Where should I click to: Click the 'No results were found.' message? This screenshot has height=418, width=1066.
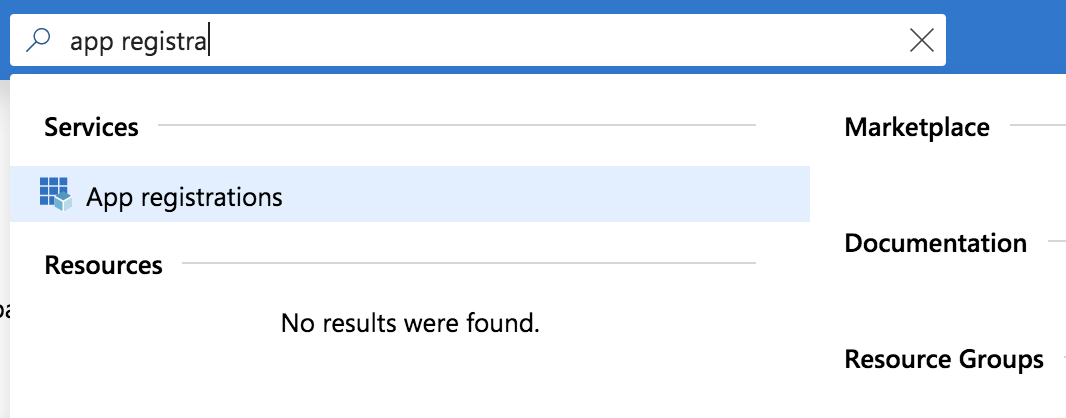point(410,323)
